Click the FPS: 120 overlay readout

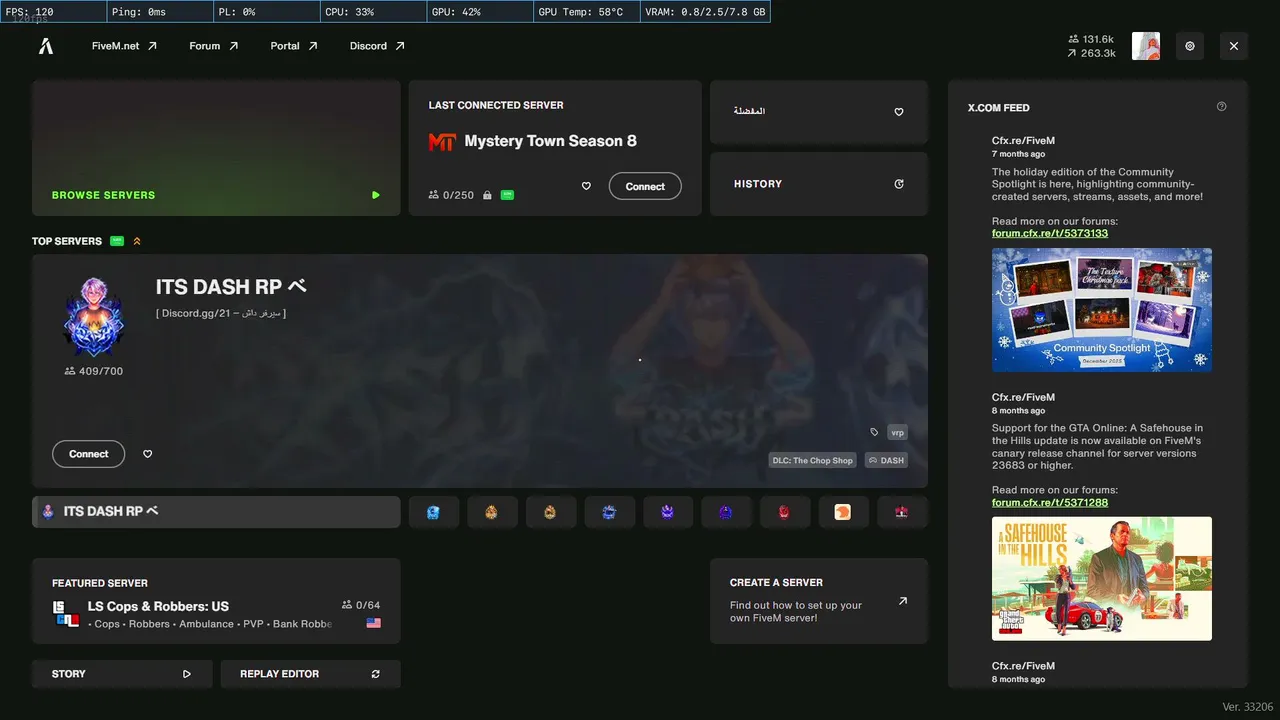53,12
